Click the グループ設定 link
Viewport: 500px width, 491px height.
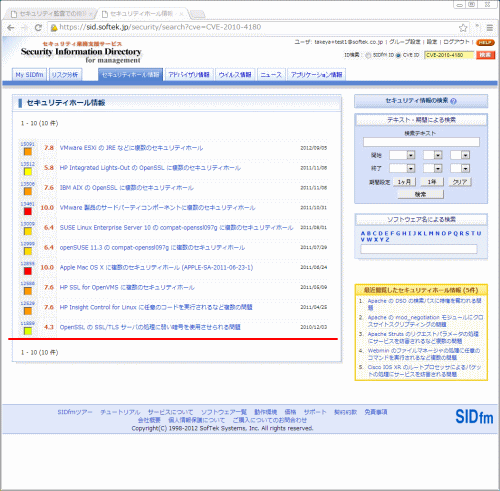pos(405,42)
